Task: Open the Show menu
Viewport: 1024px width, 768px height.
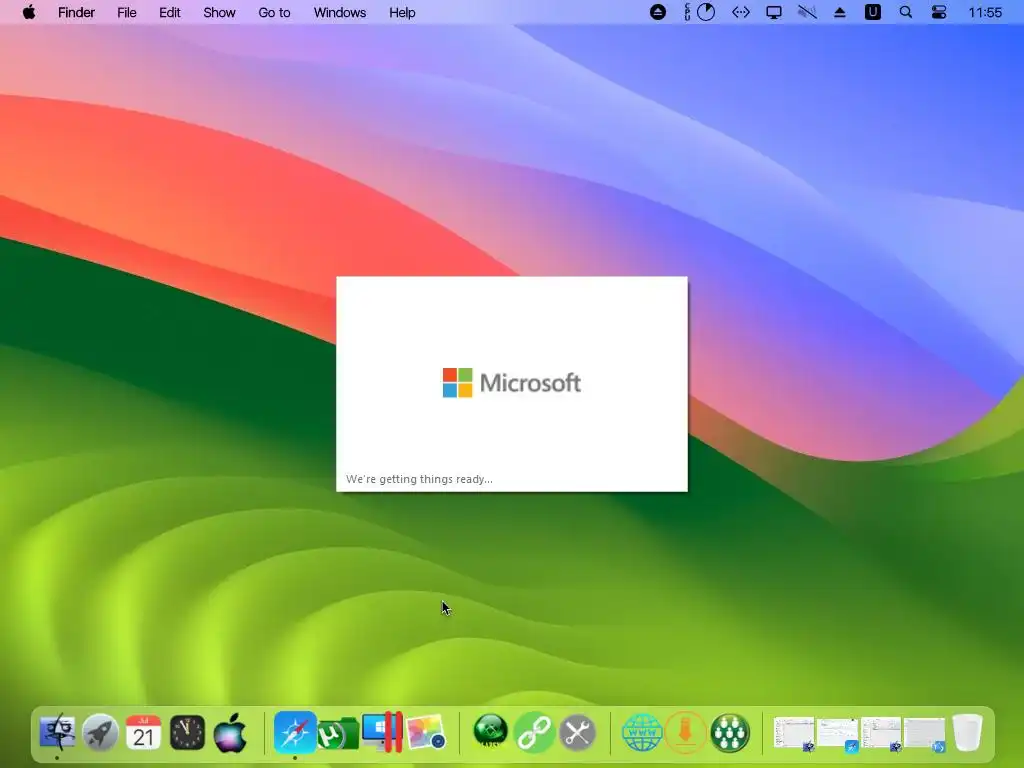Action: 219,12
